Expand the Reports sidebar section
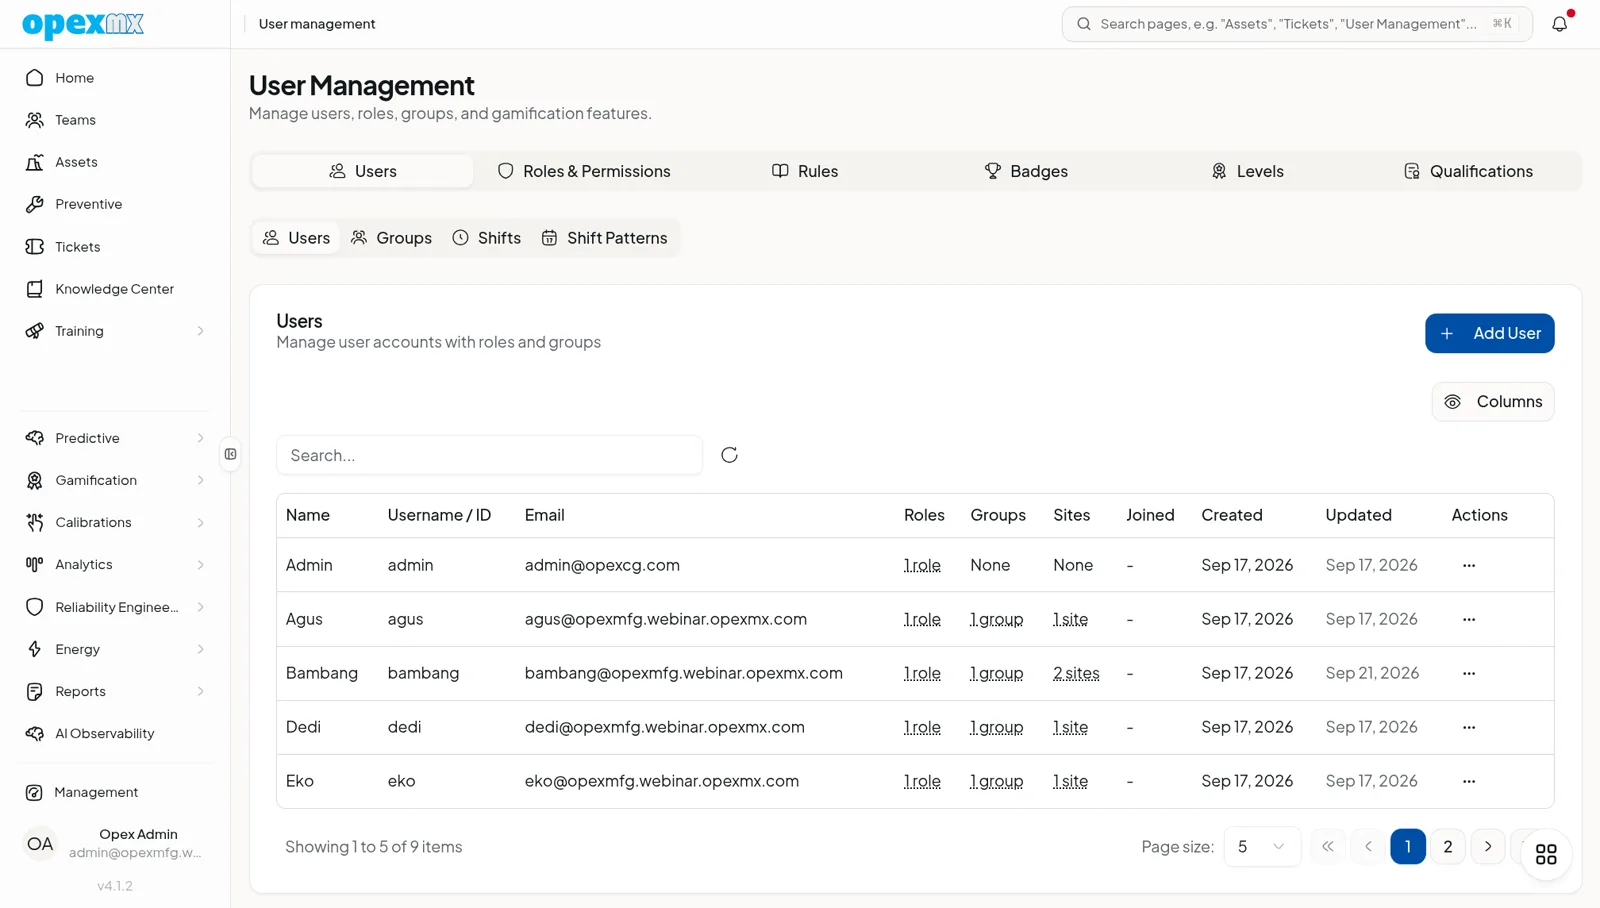The width and height of the screenshot is (1600, 908). click(115, 691)
